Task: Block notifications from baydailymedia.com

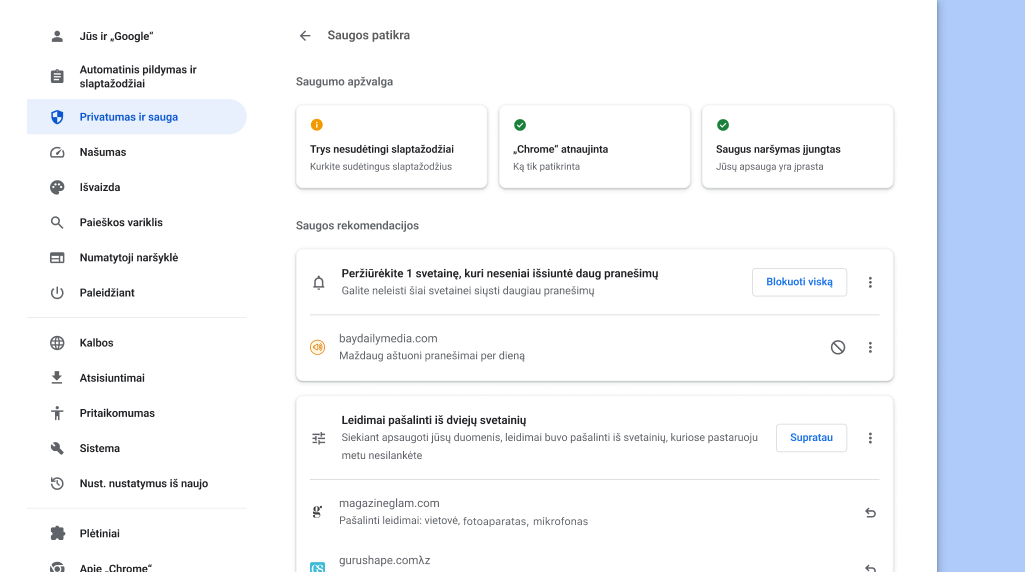Action: [838, 348]
